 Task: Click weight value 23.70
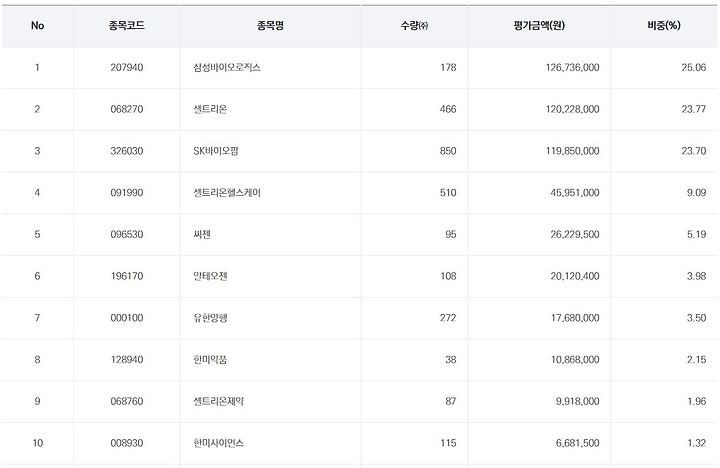click(x=694, y=151)
